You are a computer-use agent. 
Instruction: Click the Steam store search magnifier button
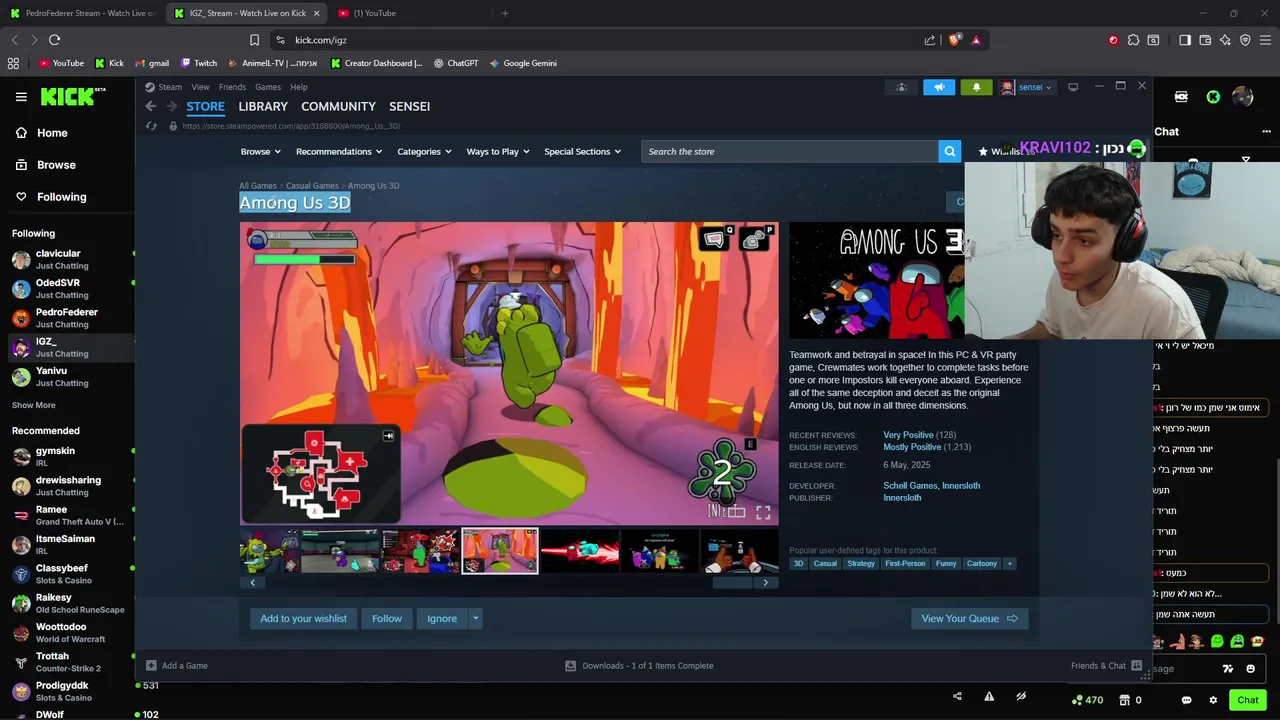[x=949, y=151]
